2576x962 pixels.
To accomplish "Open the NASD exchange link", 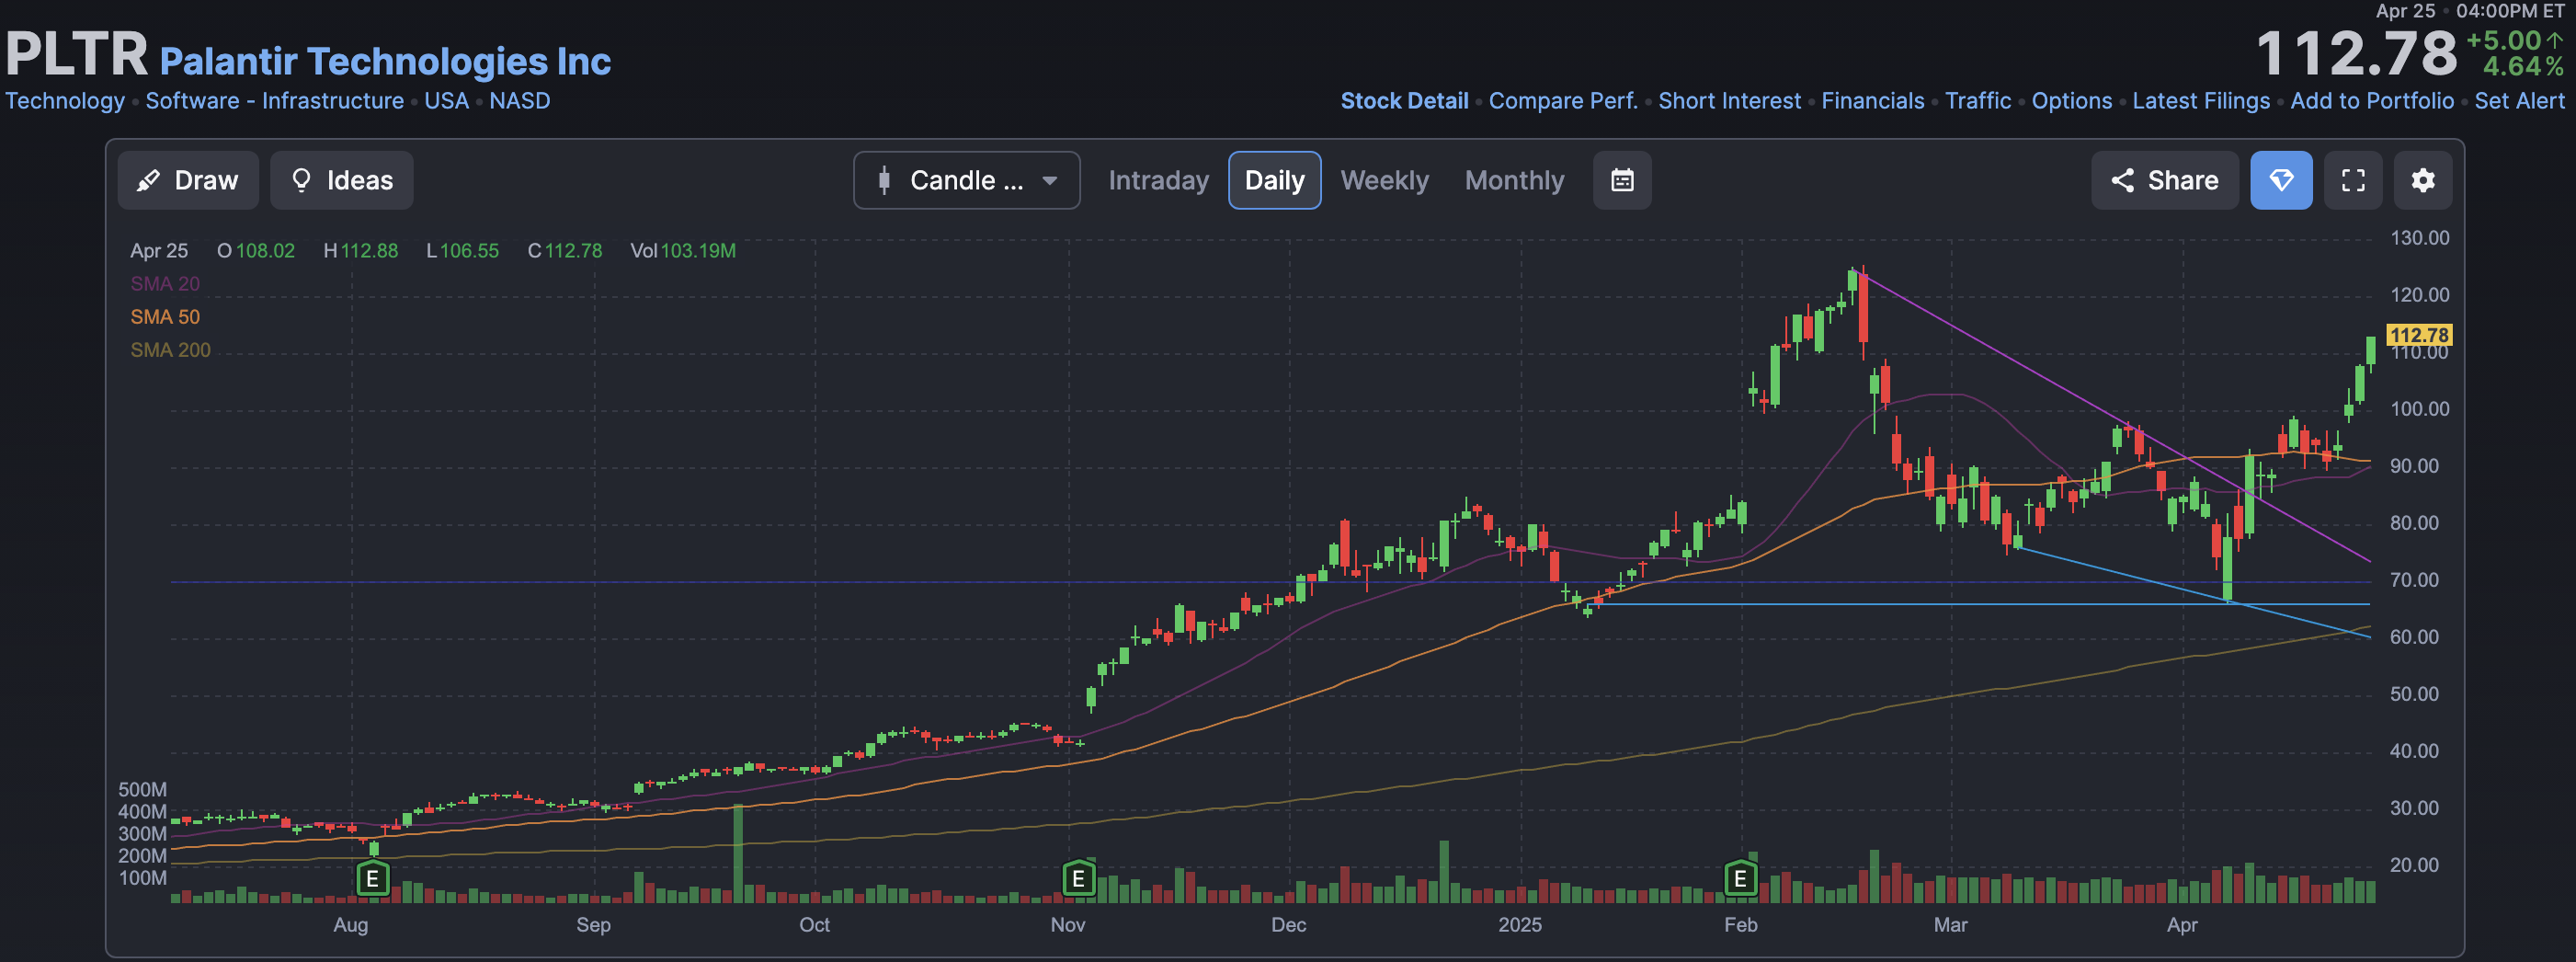I will [x=519, y=101].
